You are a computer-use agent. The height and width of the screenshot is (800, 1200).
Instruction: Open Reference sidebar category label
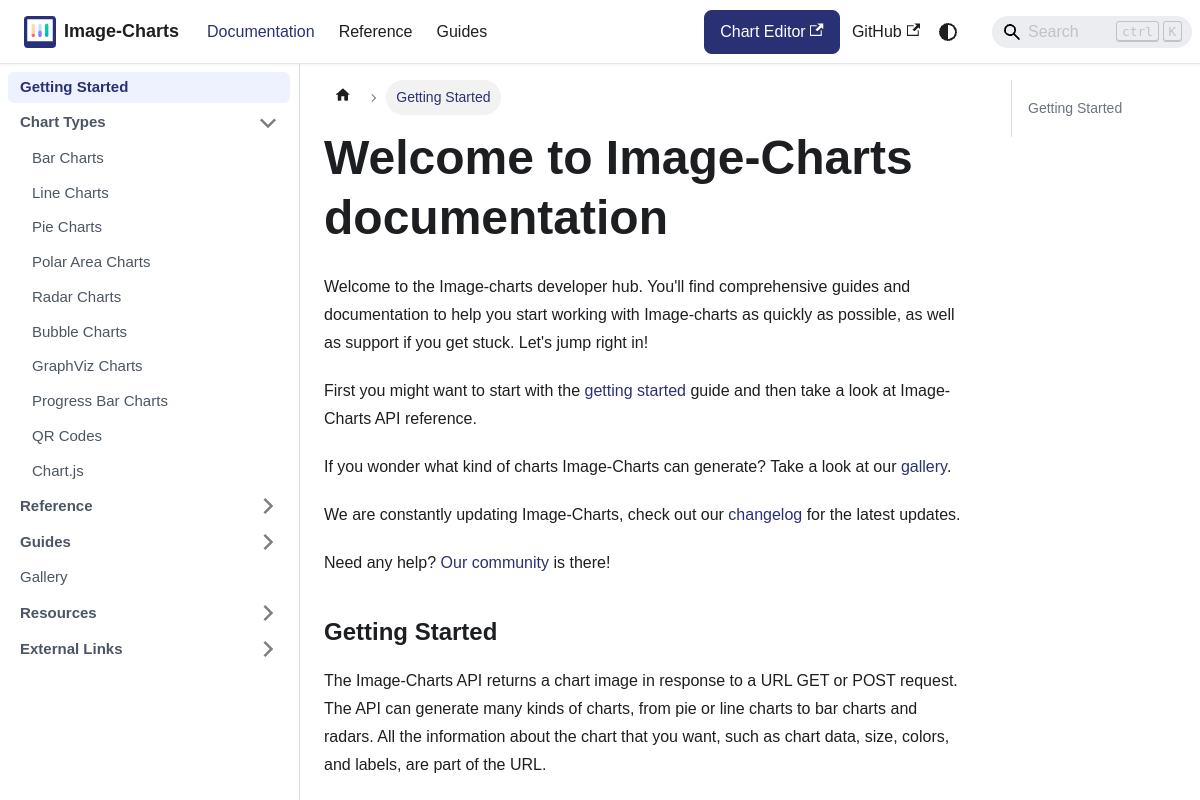56,506
